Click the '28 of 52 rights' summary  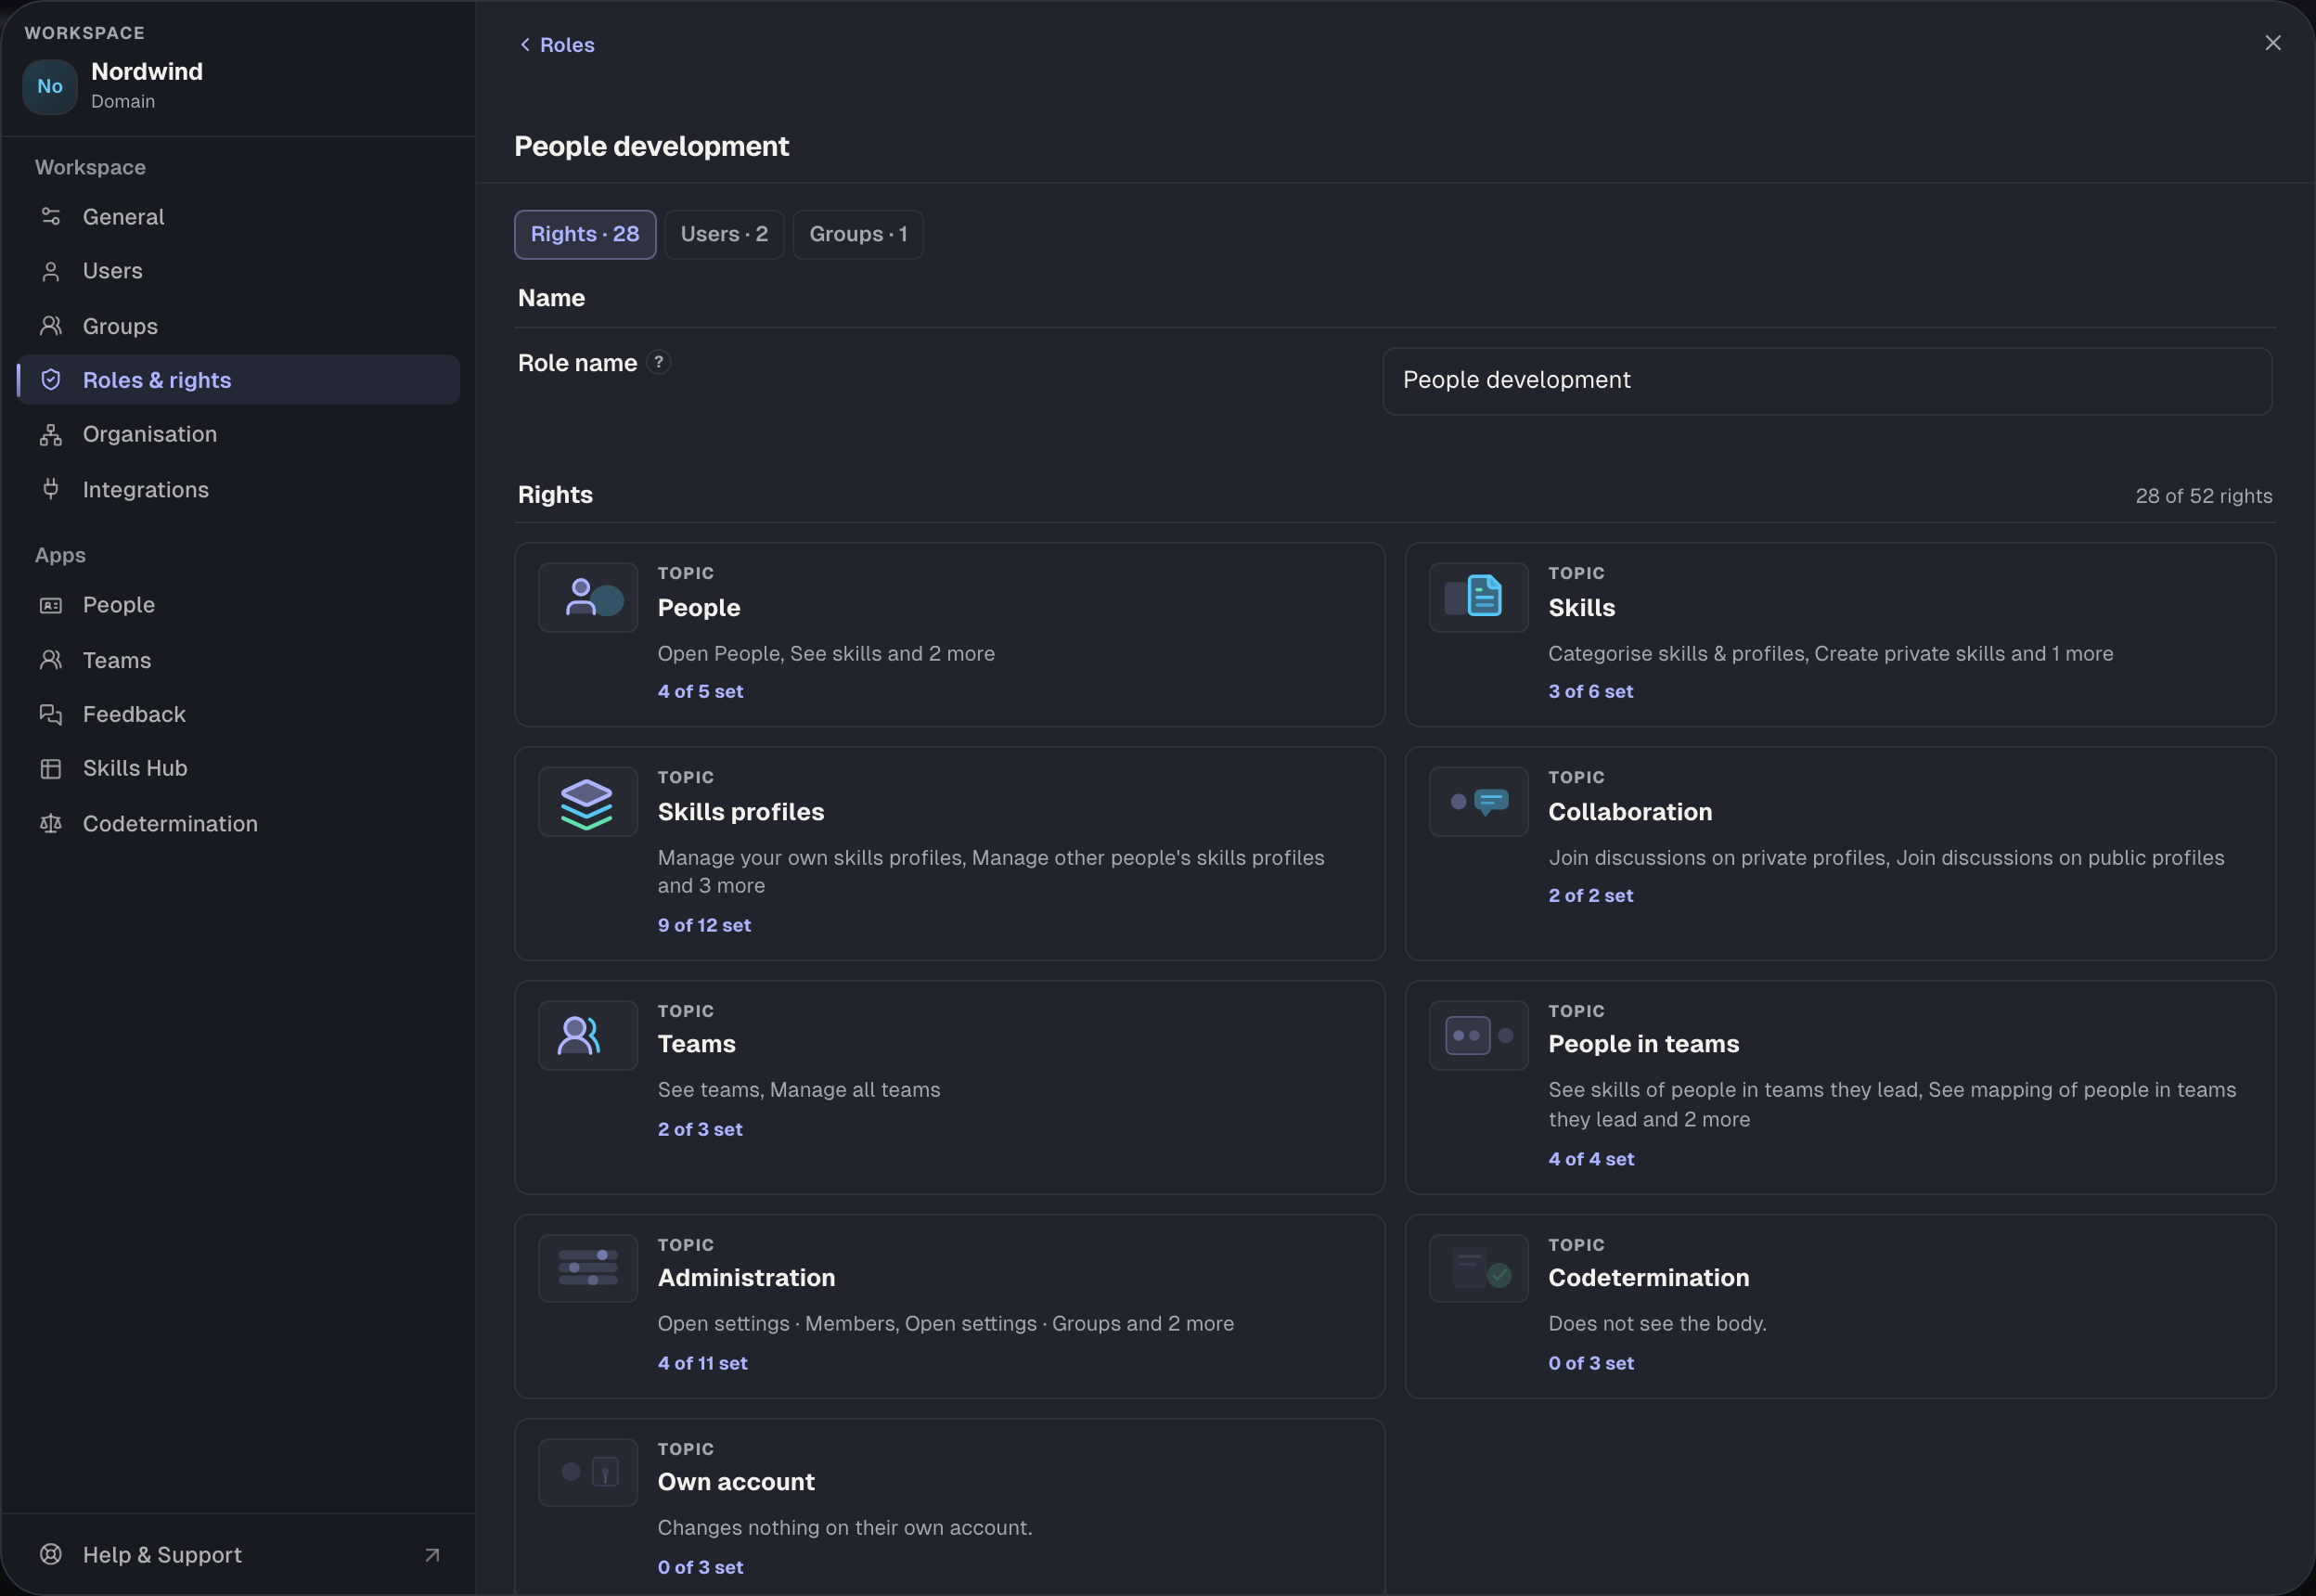[2204, 496]
